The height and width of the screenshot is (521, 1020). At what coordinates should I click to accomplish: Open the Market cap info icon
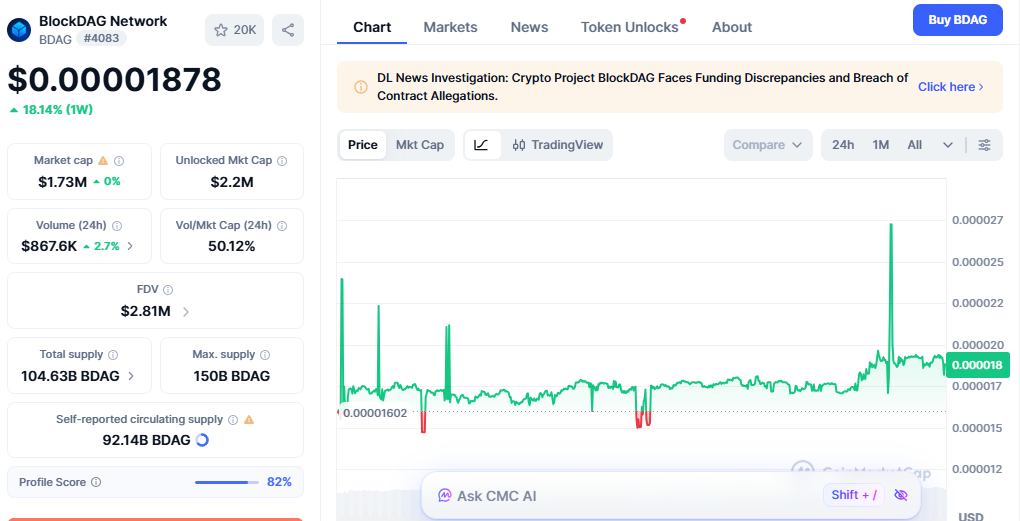pos(119,161)
